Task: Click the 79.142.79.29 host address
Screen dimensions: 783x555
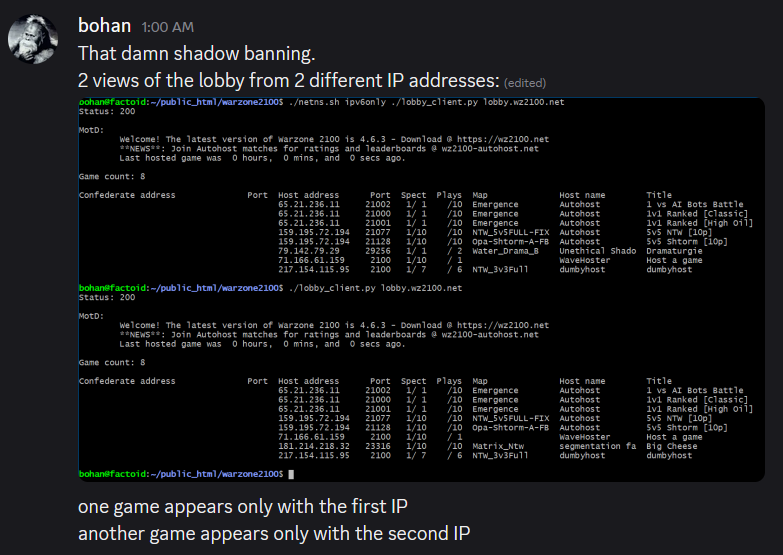Action: point(309,251)
